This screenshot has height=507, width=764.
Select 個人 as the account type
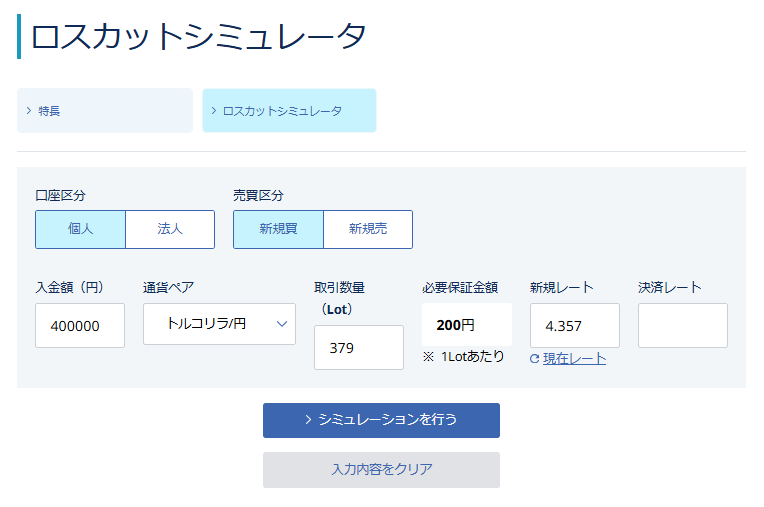pos(80,229)
